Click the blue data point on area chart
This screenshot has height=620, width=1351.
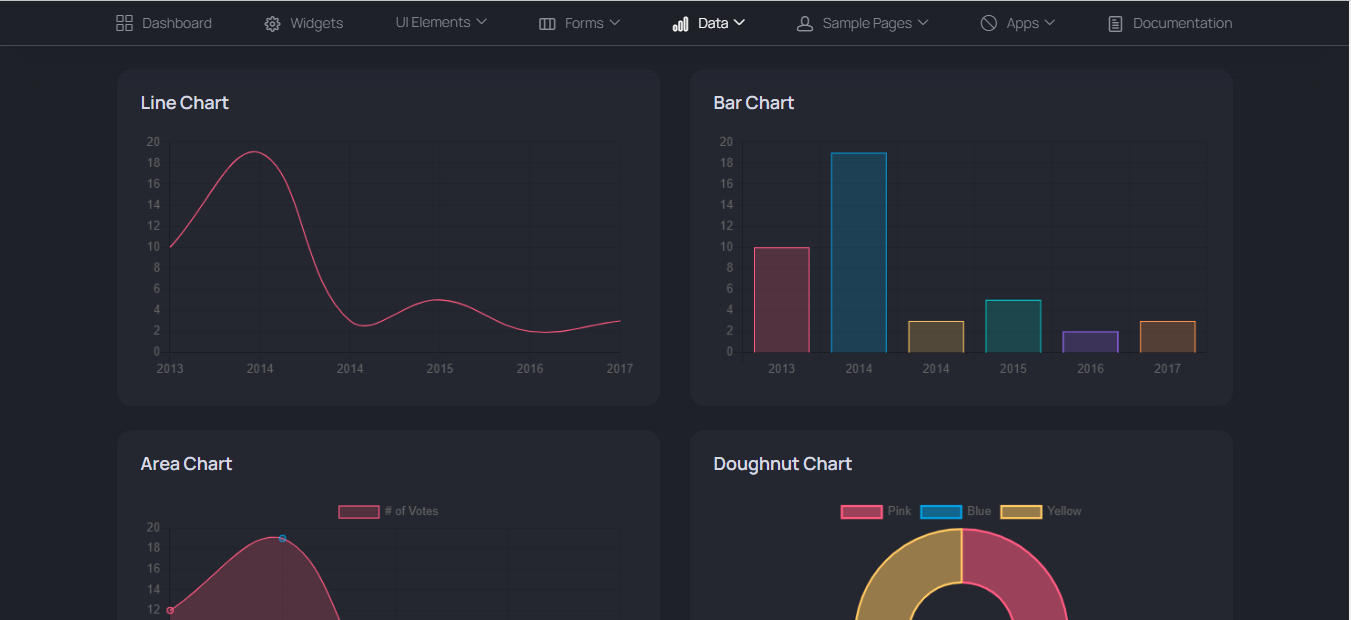282,538
